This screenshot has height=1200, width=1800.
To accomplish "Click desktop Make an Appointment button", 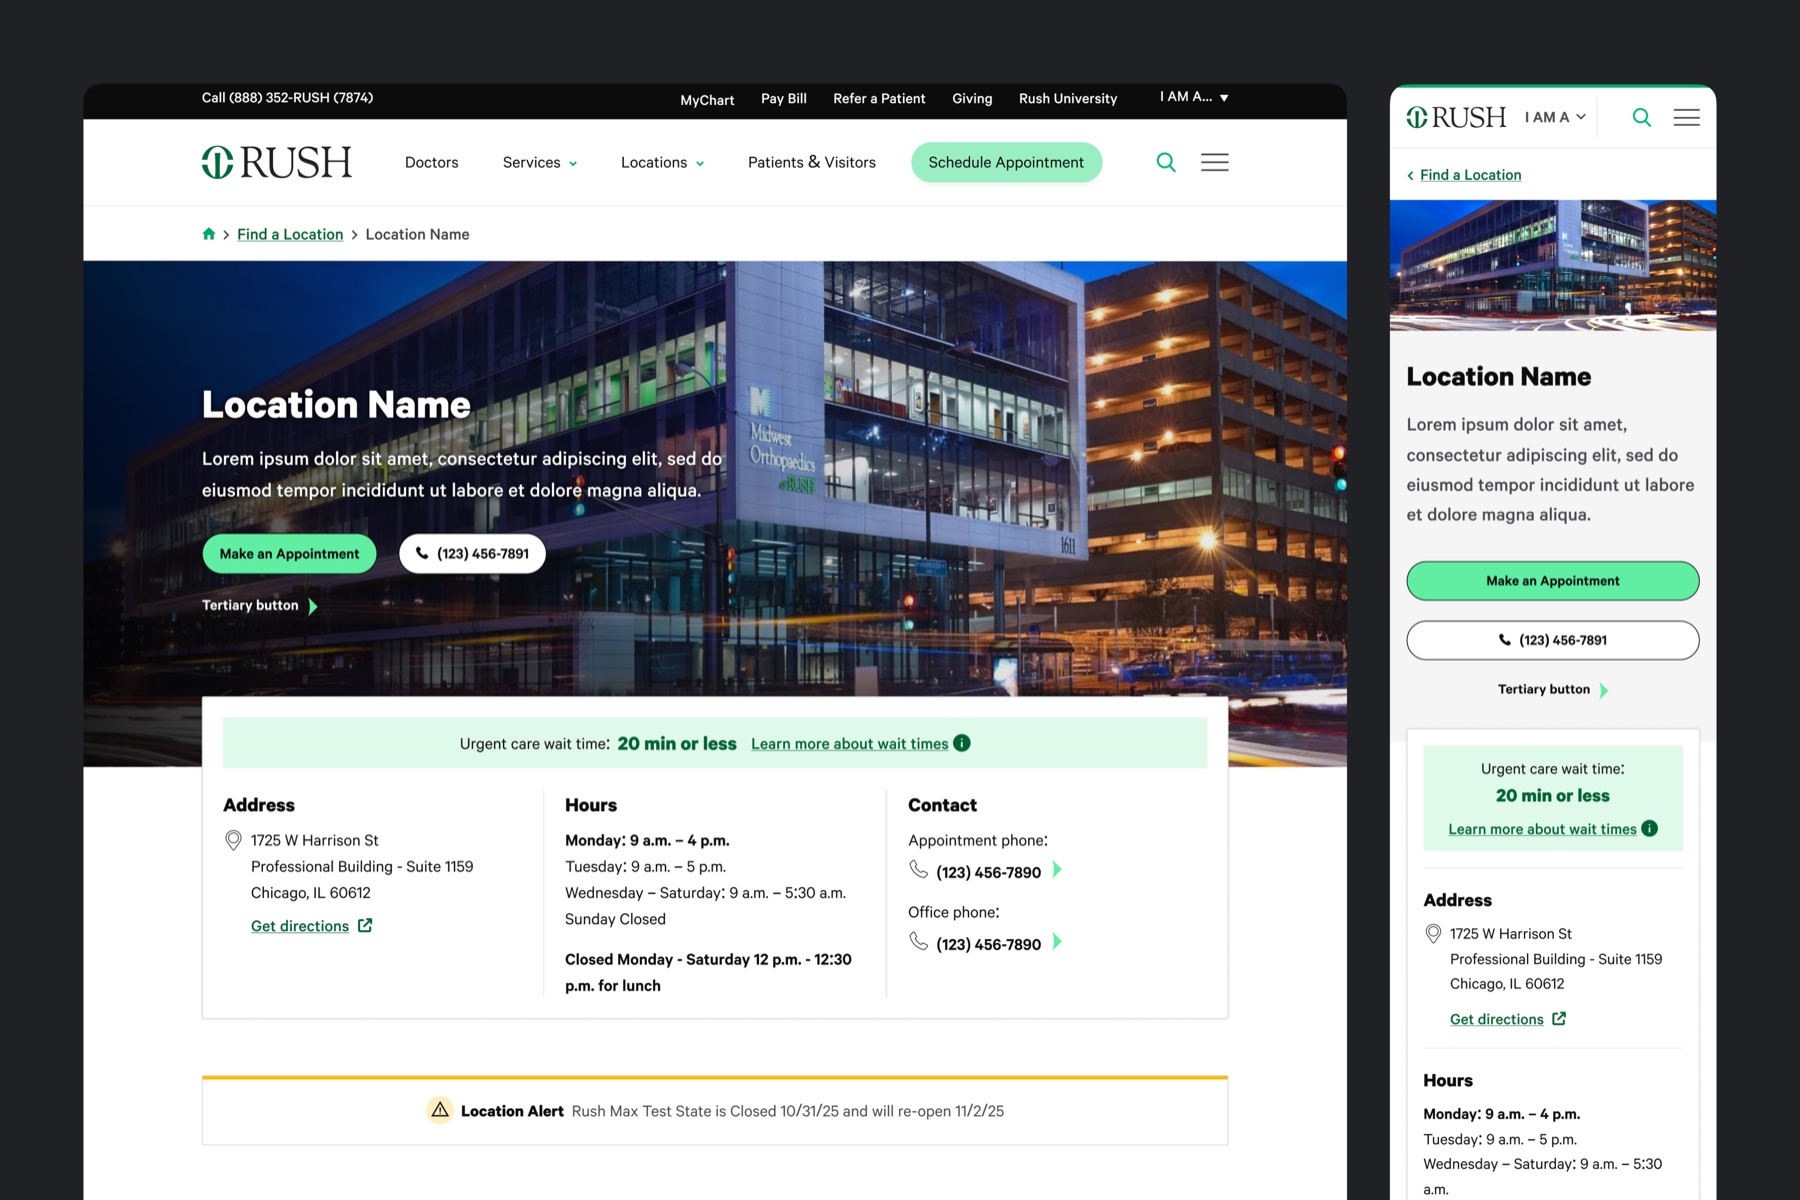I will click(x=289, y=554).
